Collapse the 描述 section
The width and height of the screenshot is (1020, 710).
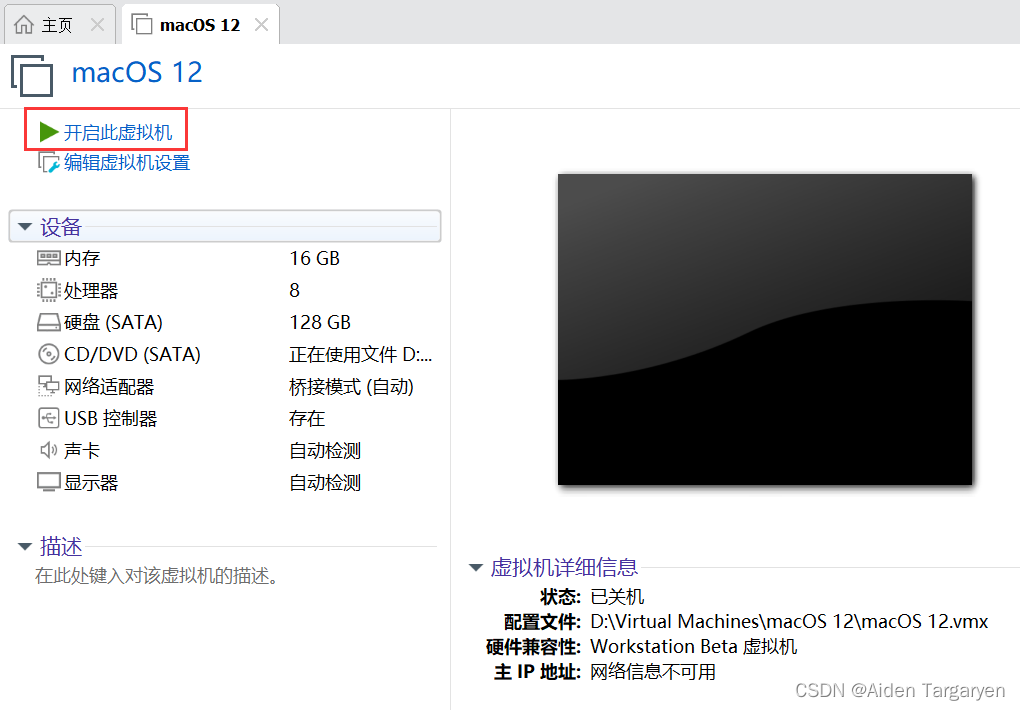[x=25, y=547]
